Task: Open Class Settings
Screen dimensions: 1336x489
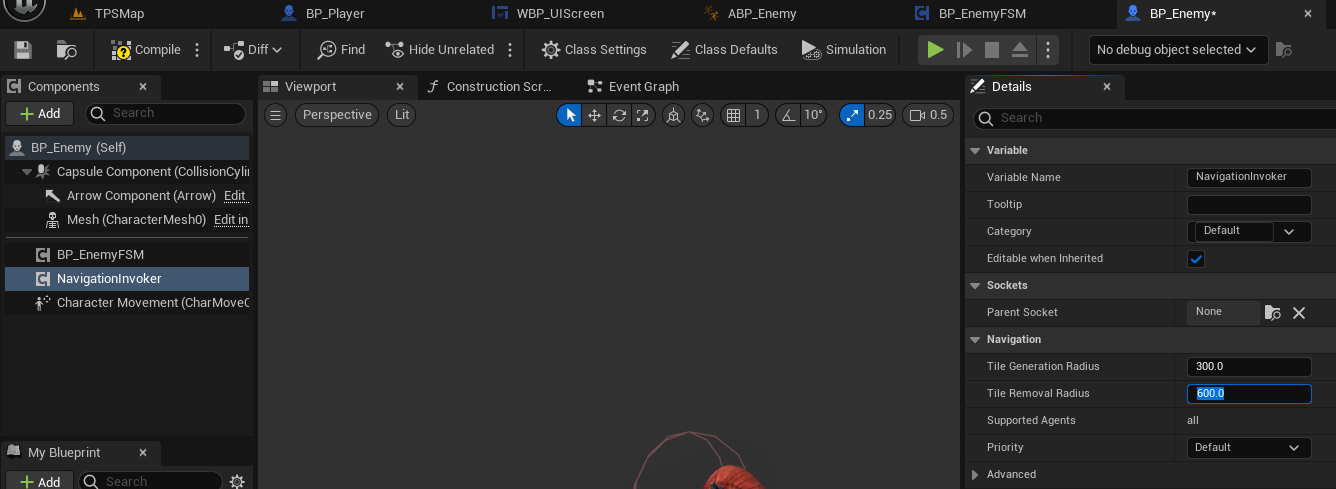Action: click(594, 50)
